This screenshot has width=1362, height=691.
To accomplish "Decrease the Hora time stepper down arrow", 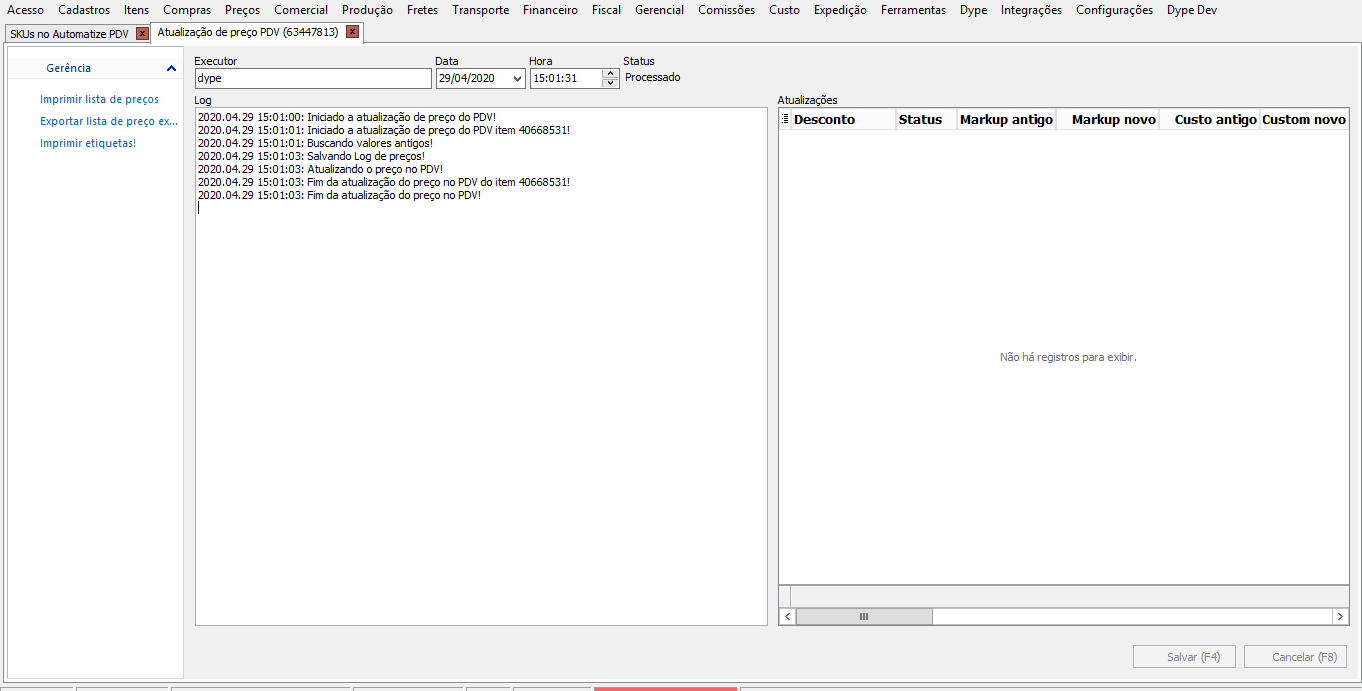I will (x=611, y=83).
